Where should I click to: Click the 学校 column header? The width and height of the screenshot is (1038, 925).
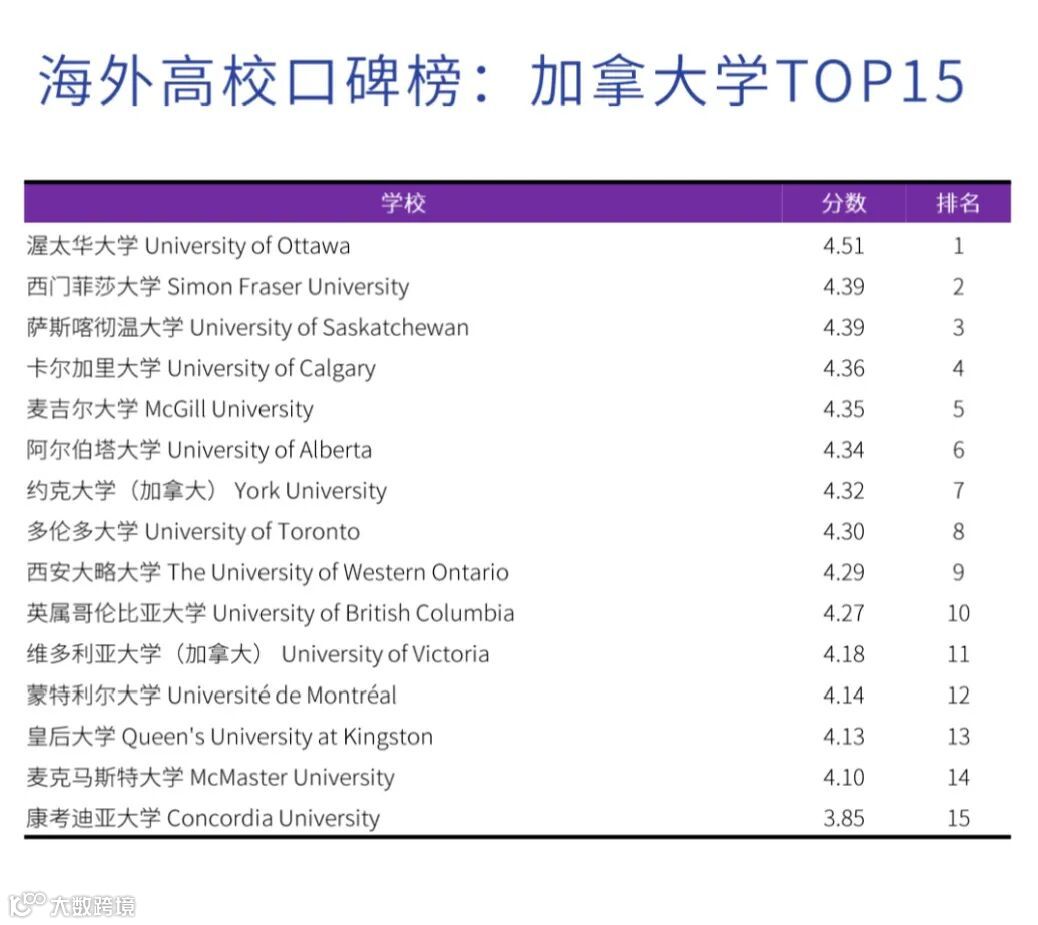point(403,203)
